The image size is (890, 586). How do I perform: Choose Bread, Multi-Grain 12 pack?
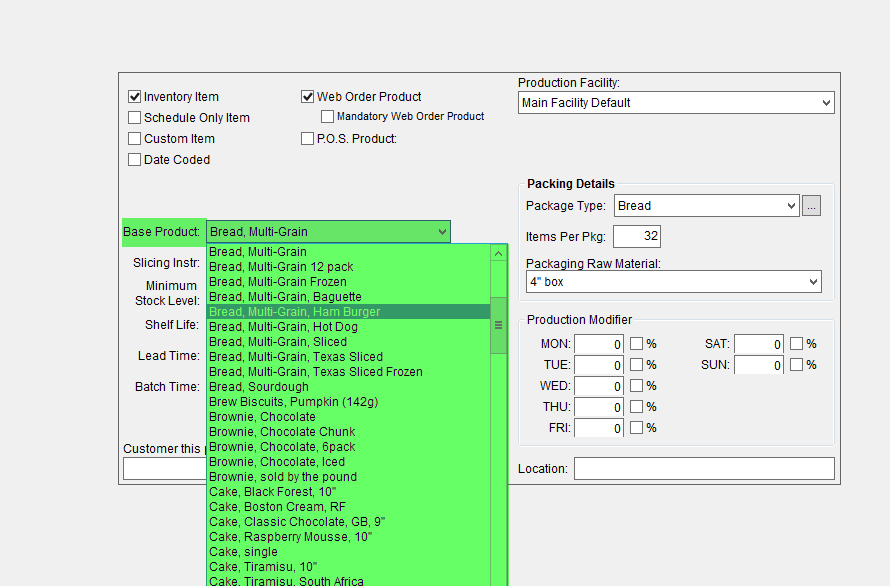point(349,267)
